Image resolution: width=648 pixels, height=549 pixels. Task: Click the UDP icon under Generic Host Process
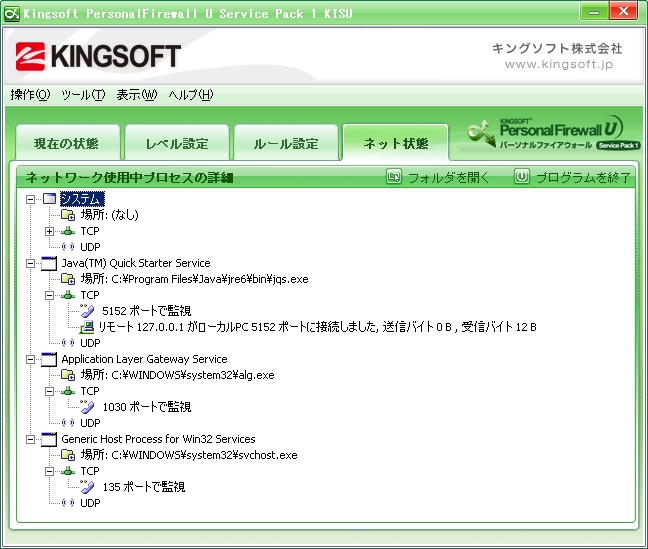click(x=68, y=503)
